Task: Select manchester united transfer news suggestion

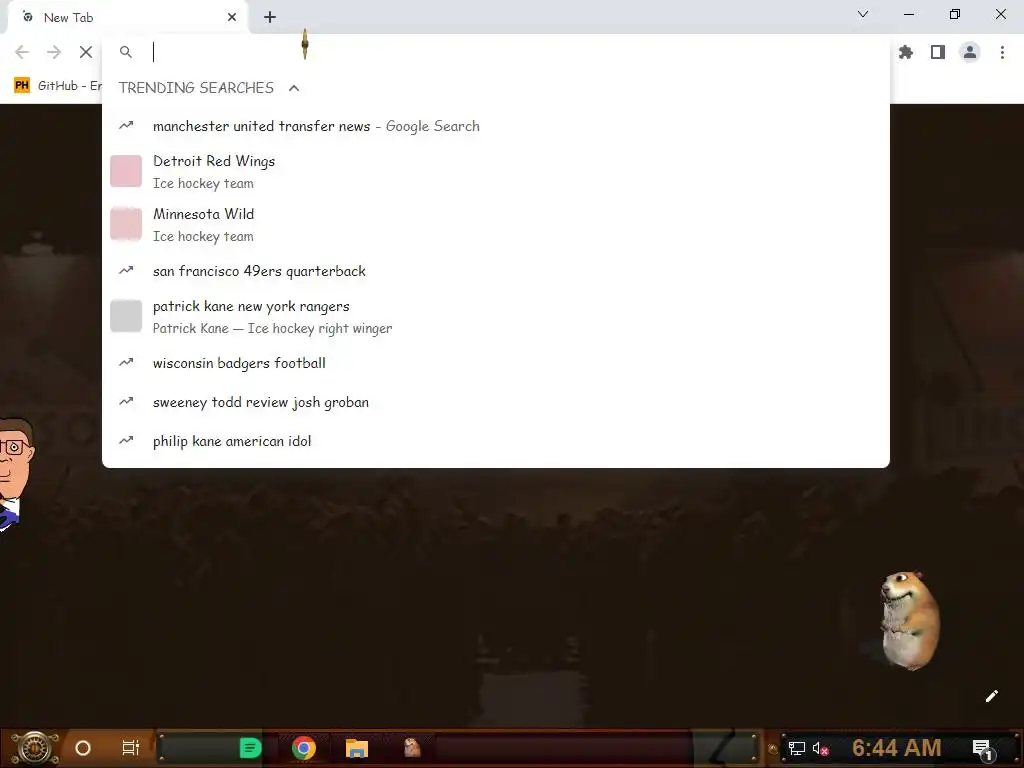Action: [x=496, y=126]
